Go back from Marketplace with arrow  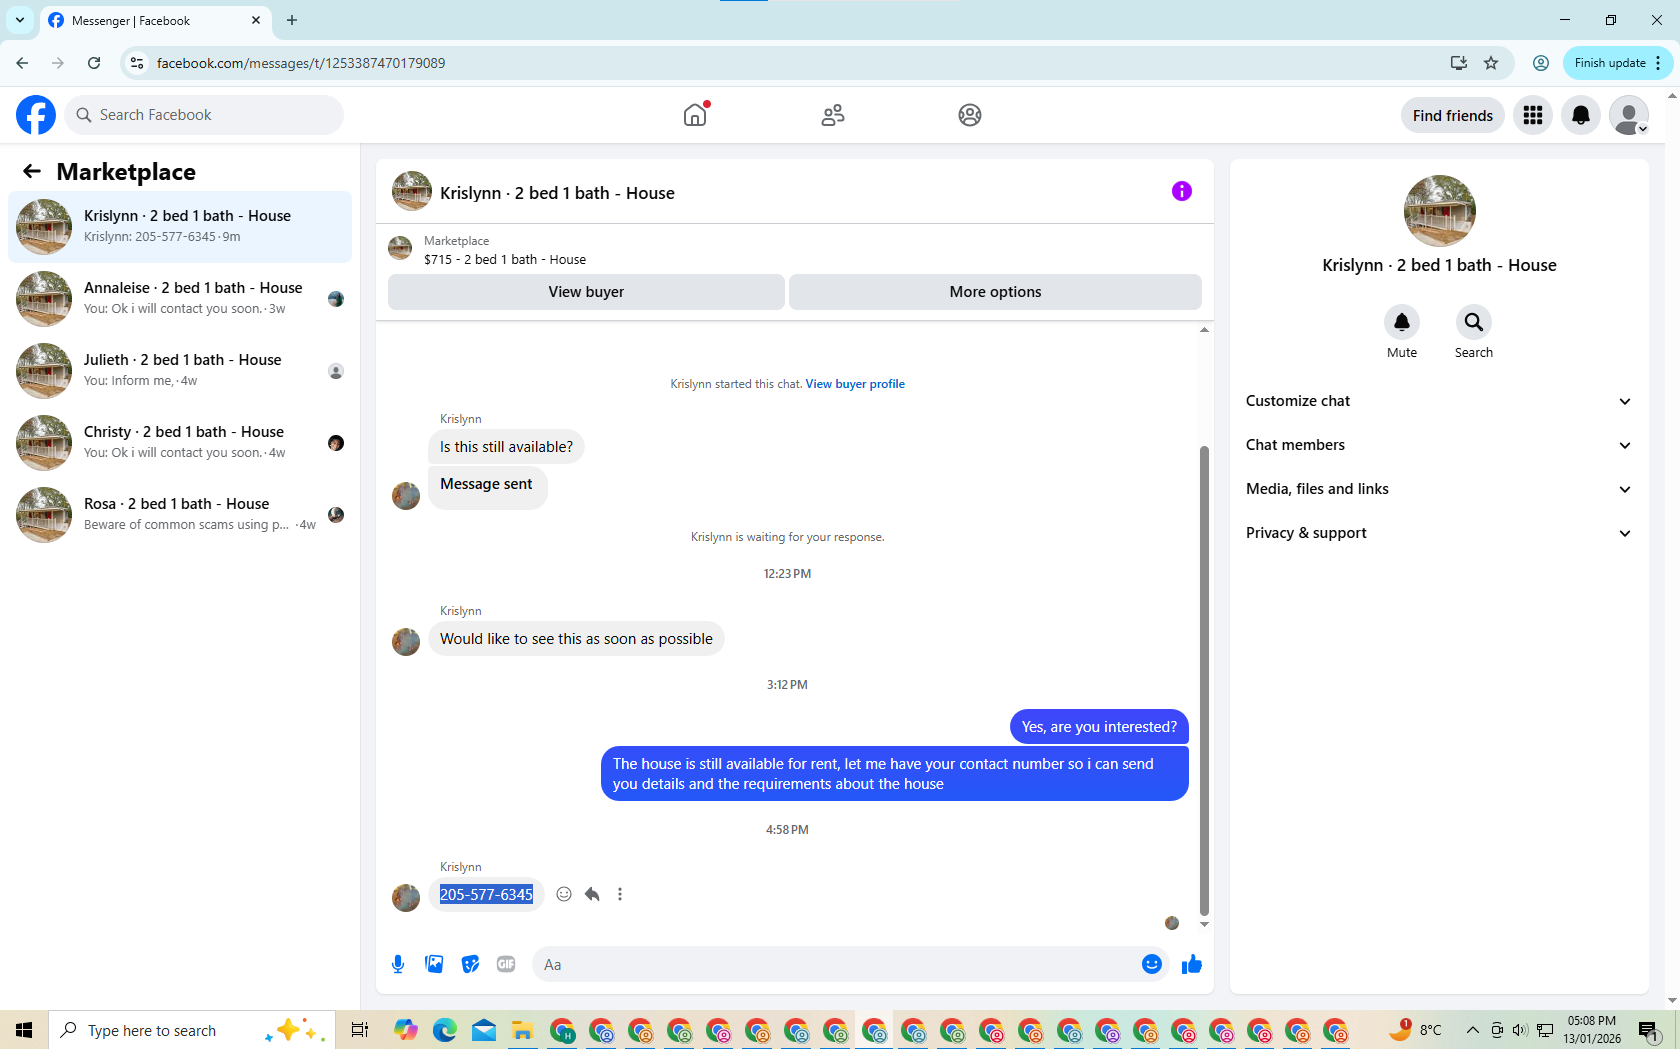pos(32,171)
